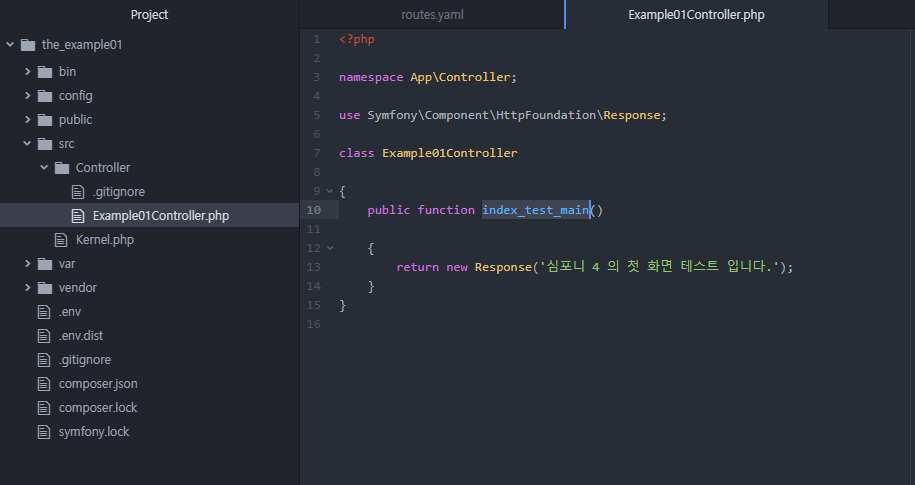
Task: Click the symfony.lock file icon
Action: pos(43,432)
